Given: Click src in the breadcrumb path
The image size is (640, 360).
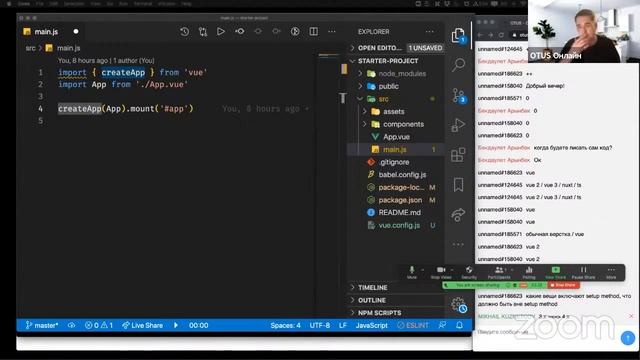Looking at the screenshot, I should 31,48.
